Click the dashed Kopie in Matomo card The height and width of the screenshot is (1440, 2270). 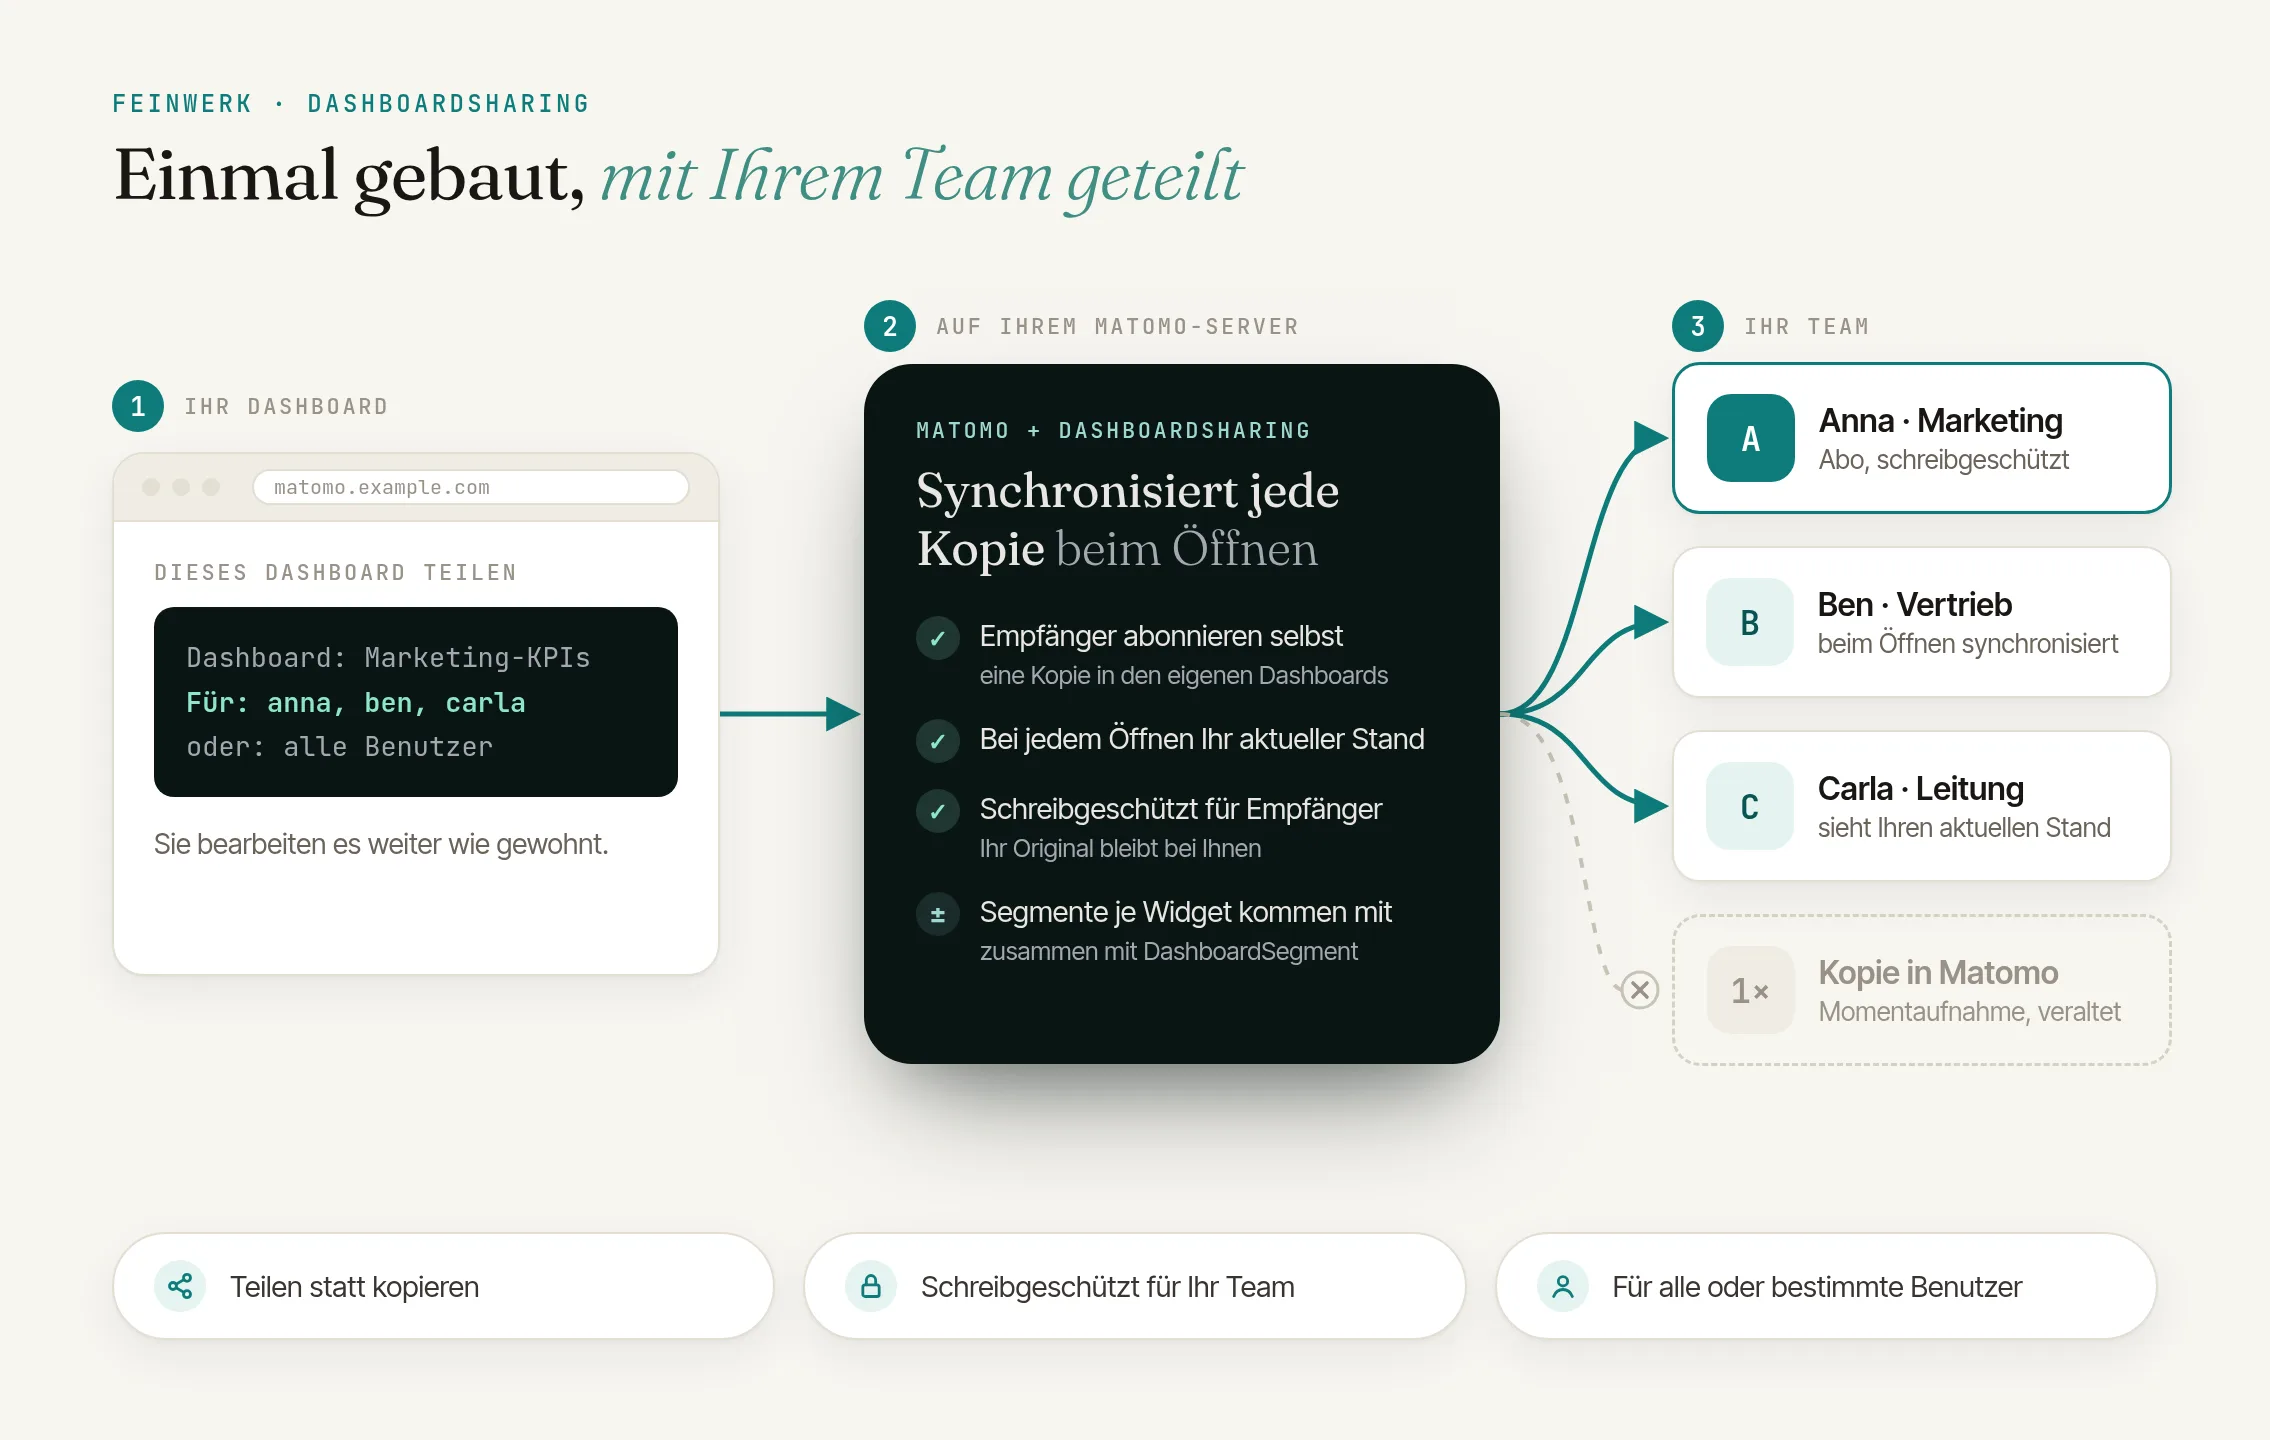click(x=1921, y=990)
